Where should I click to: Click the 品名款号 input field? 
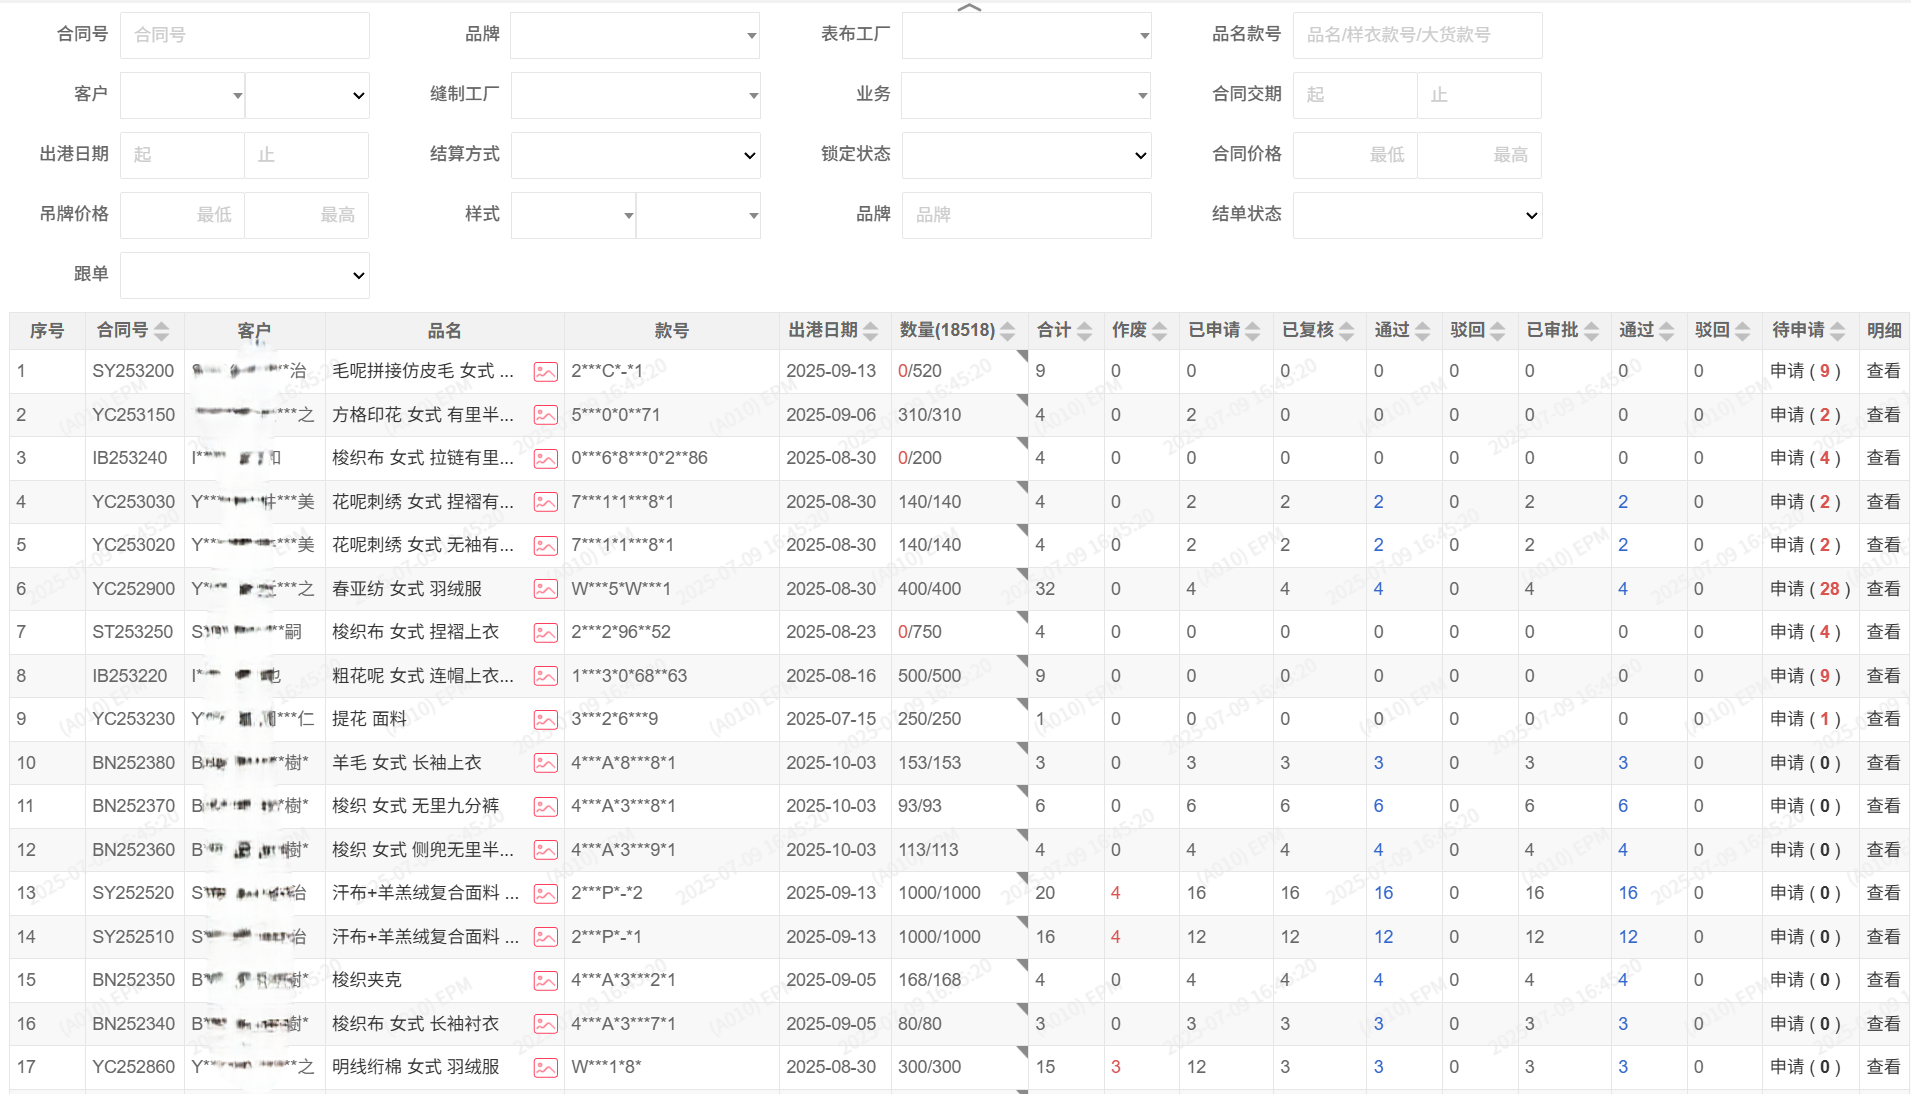pyautogui.click(x=1417, y=35)
